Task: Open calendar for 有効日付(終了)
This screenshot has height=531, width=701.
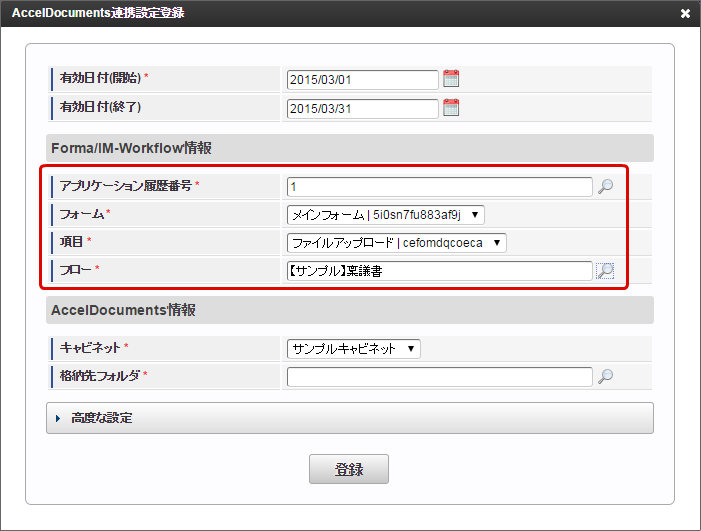Action: point(451,107)
